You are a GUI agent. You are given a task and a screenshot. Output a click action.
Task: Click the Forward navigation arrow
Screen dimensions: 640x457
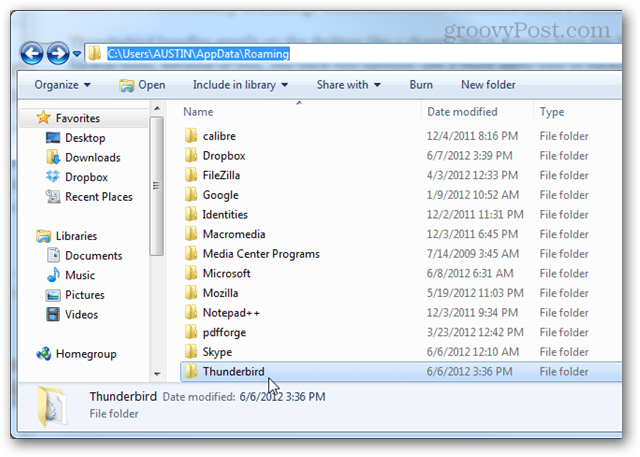(x=58, y=53)
